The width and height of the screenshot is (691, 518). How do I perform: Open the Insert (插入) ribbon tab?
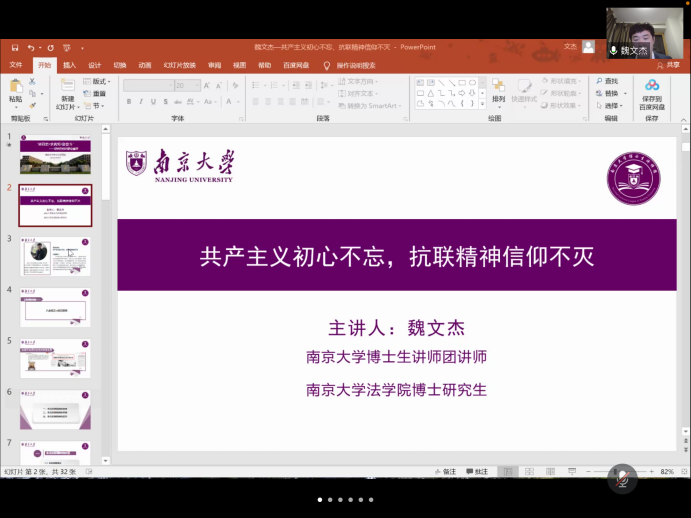[x=69, y=65]
